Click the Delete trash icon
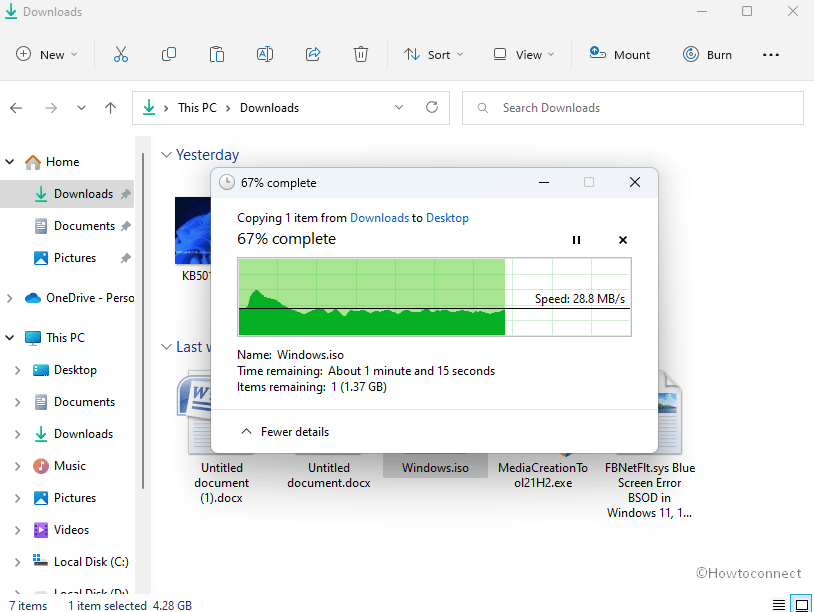The width and height of the screenshot is (814, 612). [x=361, y=55]
